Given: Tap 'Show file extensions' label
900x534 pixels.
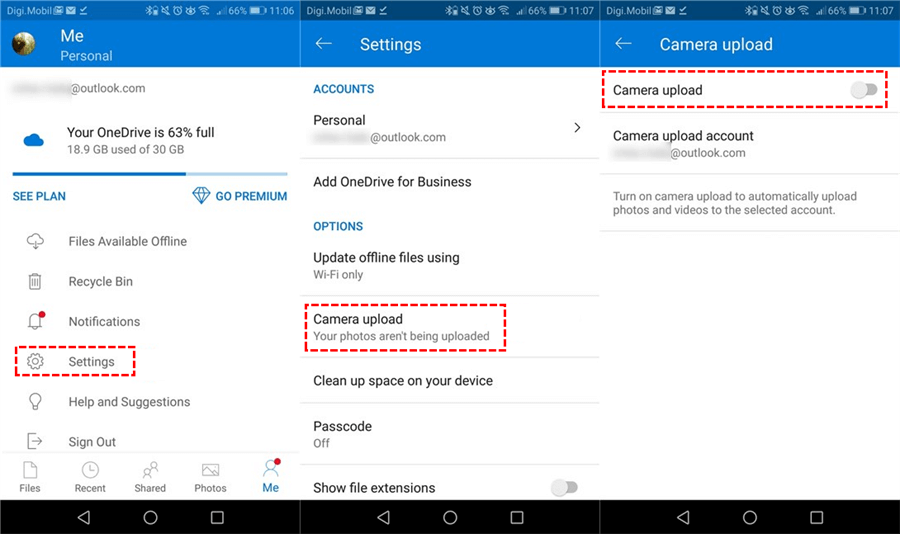Looking at the screenshot, I should point(374,487).
